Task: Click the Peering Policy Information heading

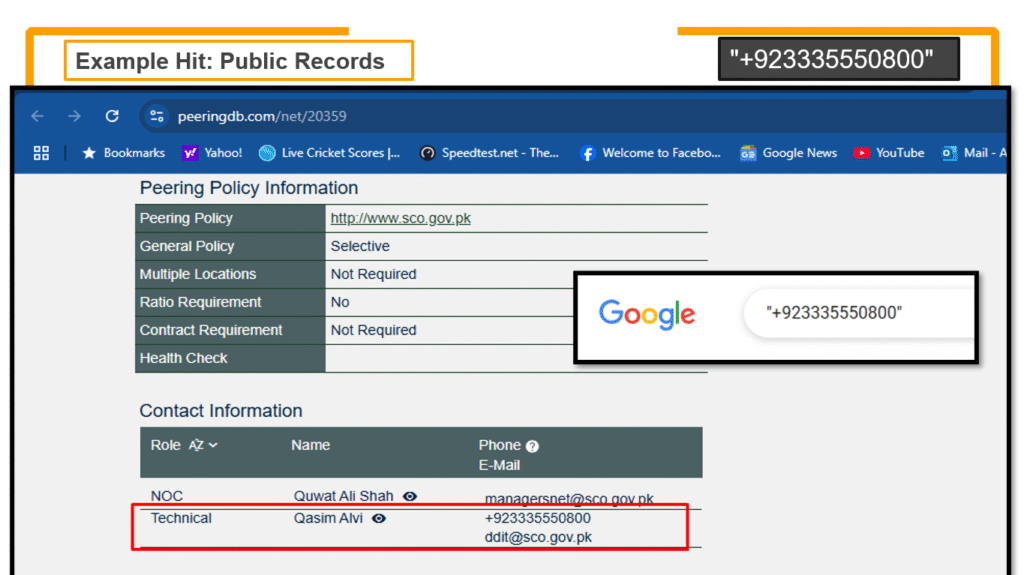Action: pyautogui.click(x=249, y=188)
